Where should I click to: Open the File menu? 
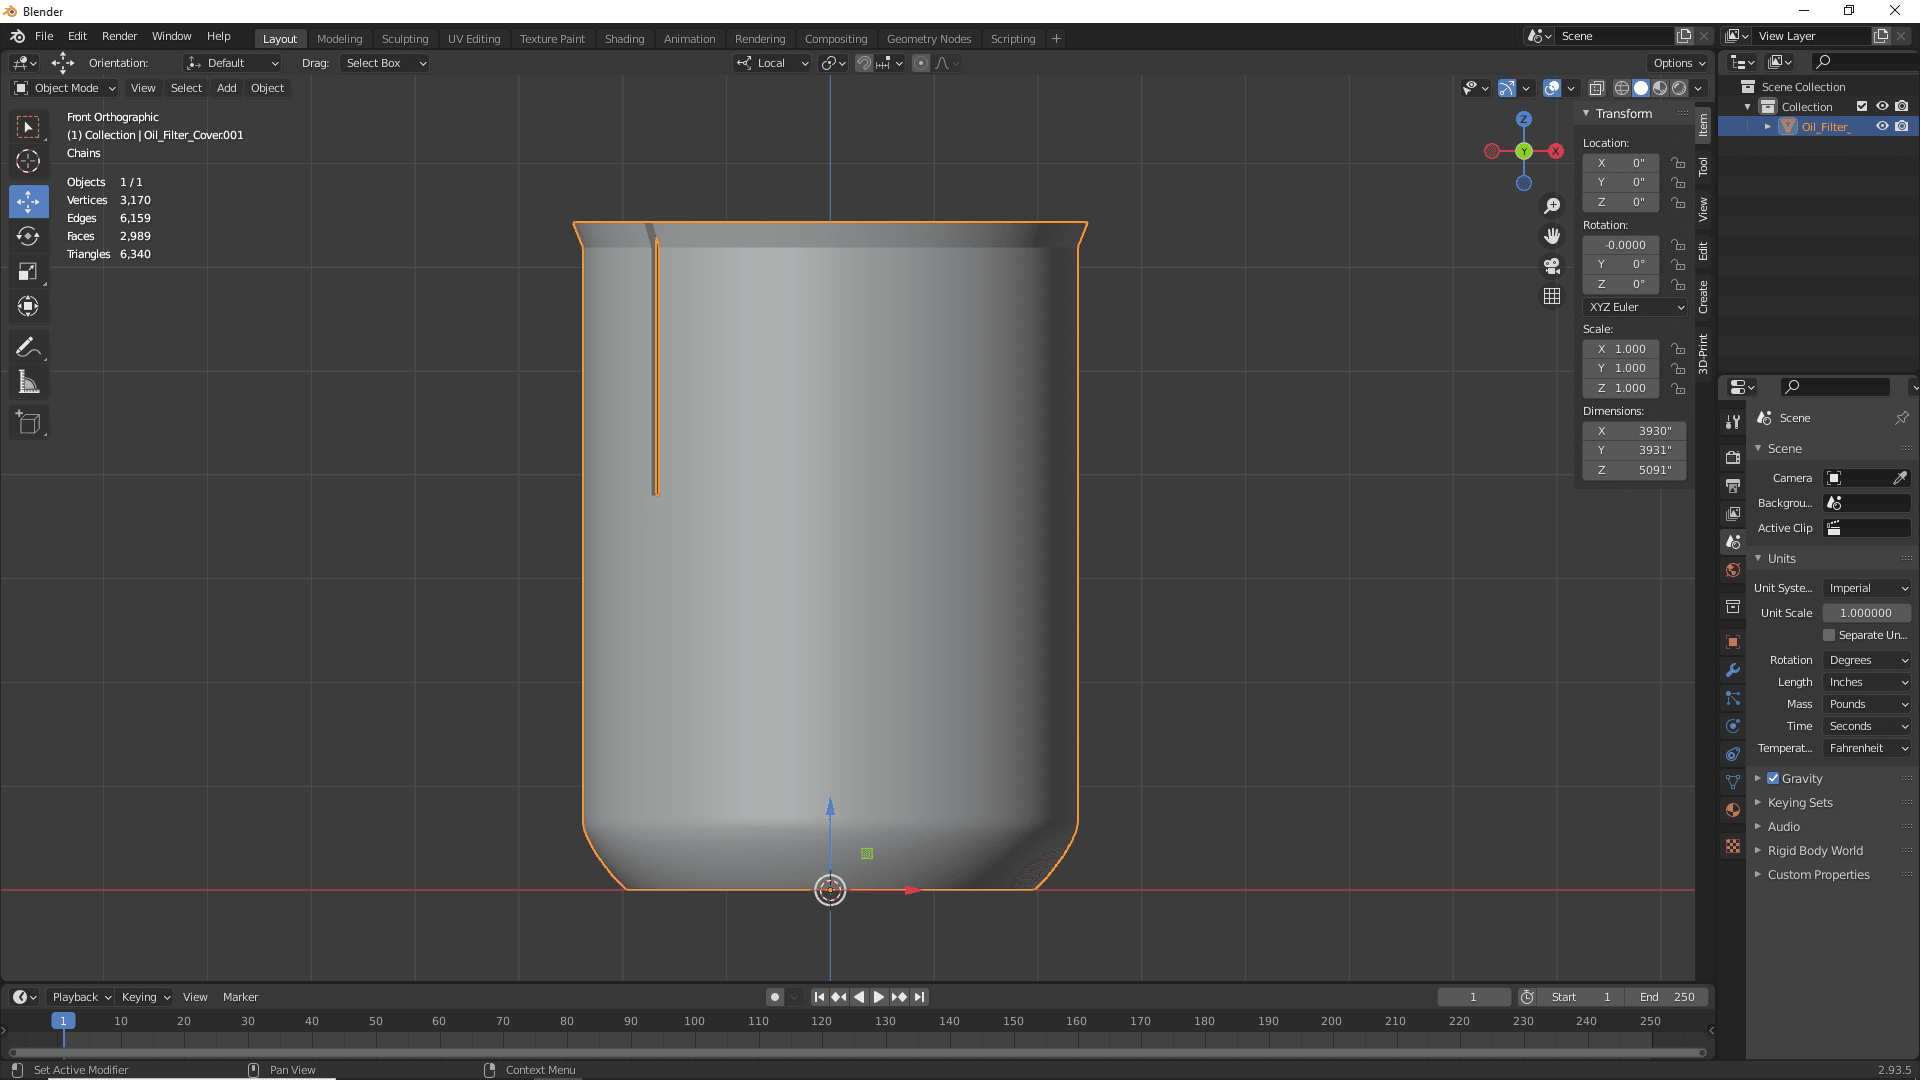pos(44,36)
